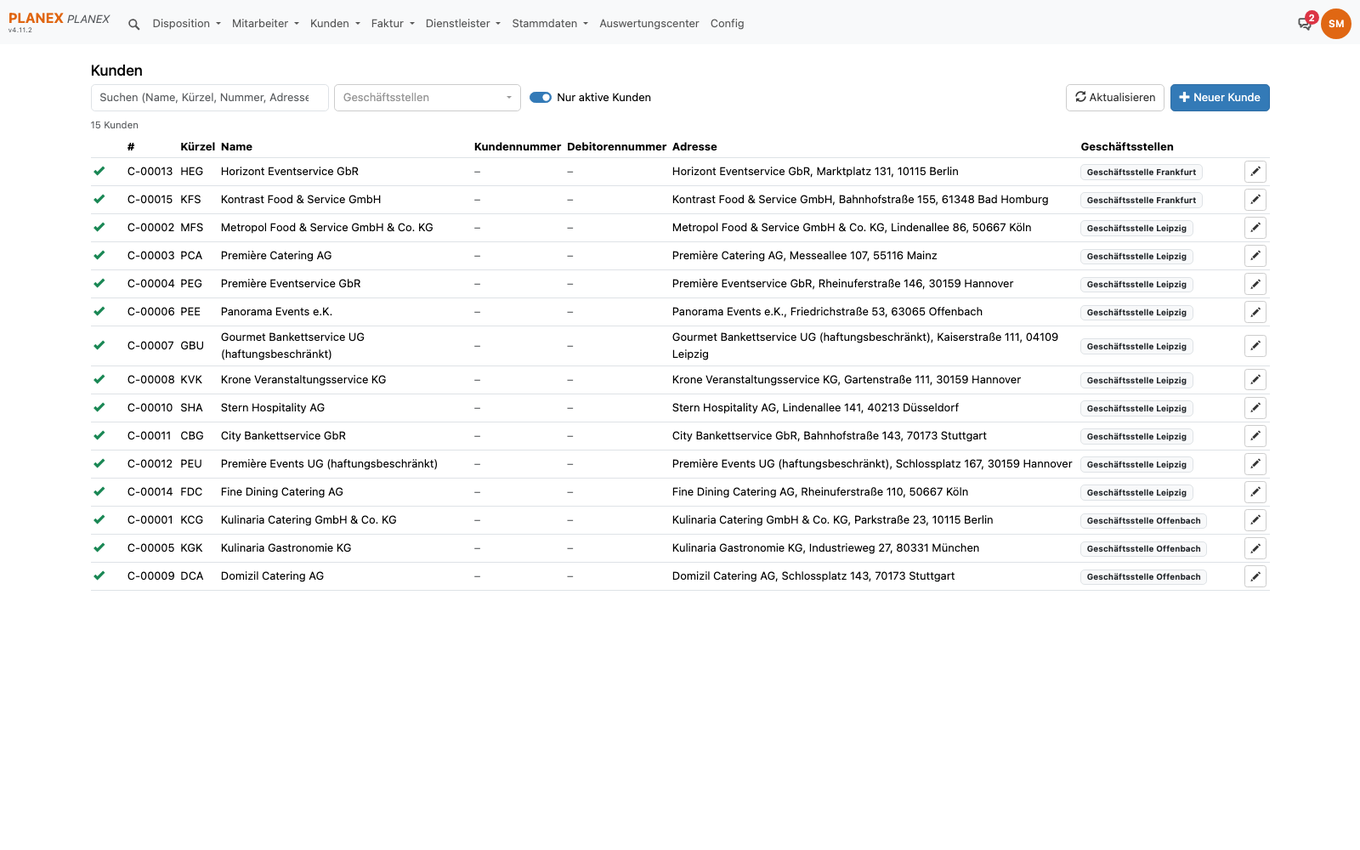Click the 'Geschäftsstelle Frankfurt' badge for Horizont Eventservice
This screenshot has width=1360, height=850.
pos(1141,172)
